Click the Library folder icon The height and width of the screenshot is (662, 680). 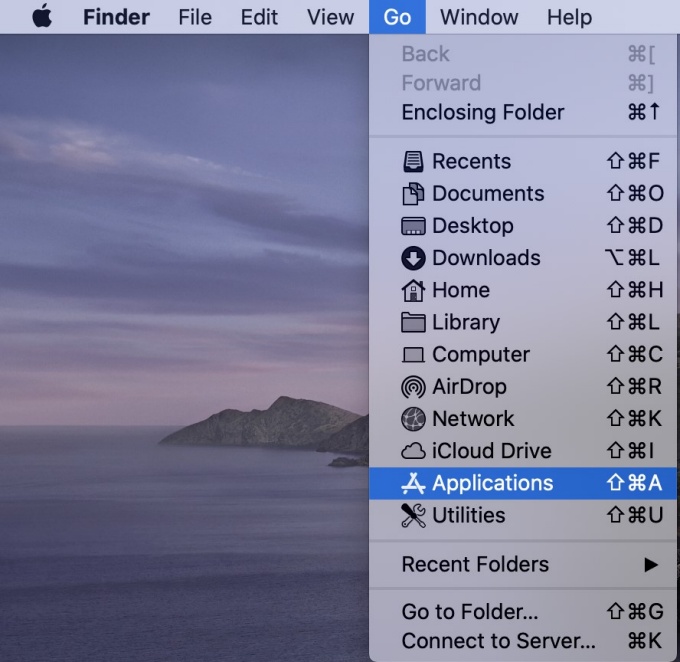(413, 322)
